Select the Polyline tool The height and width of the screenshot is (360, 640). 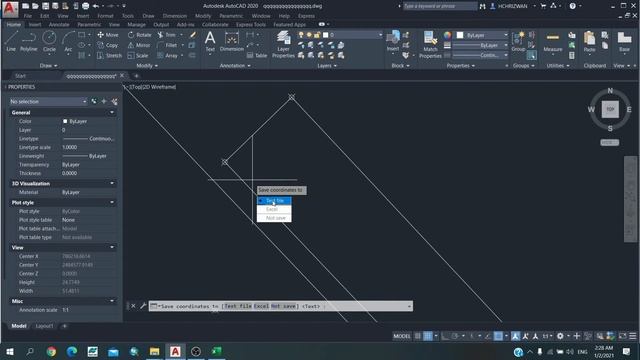point(29,41)
